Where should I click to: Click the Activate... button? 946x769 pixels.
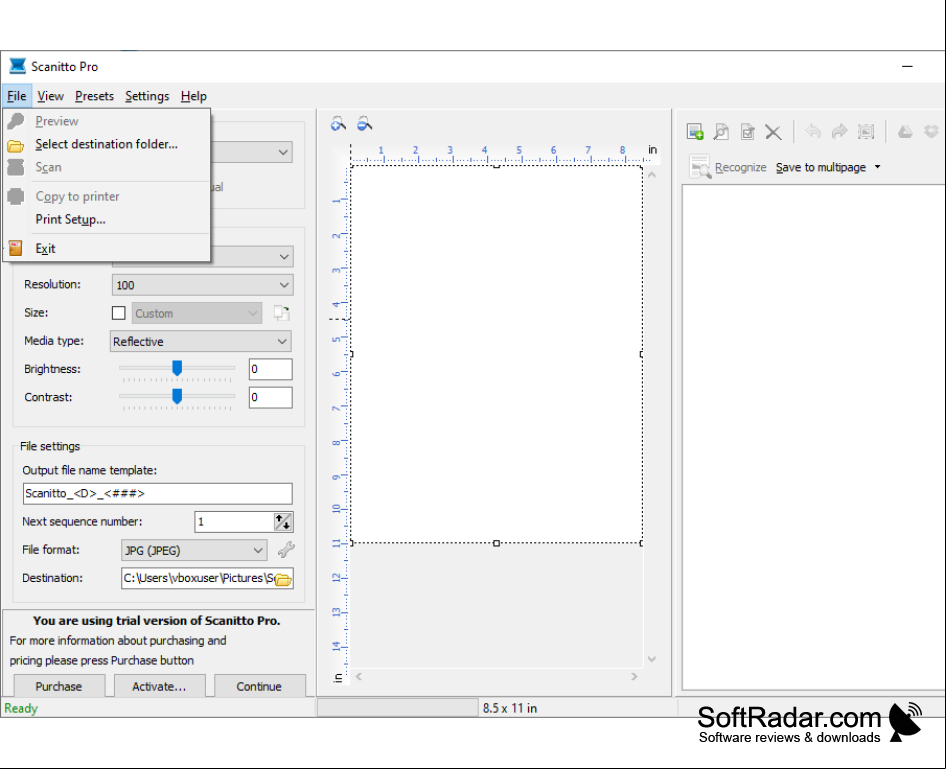(159, 686)
